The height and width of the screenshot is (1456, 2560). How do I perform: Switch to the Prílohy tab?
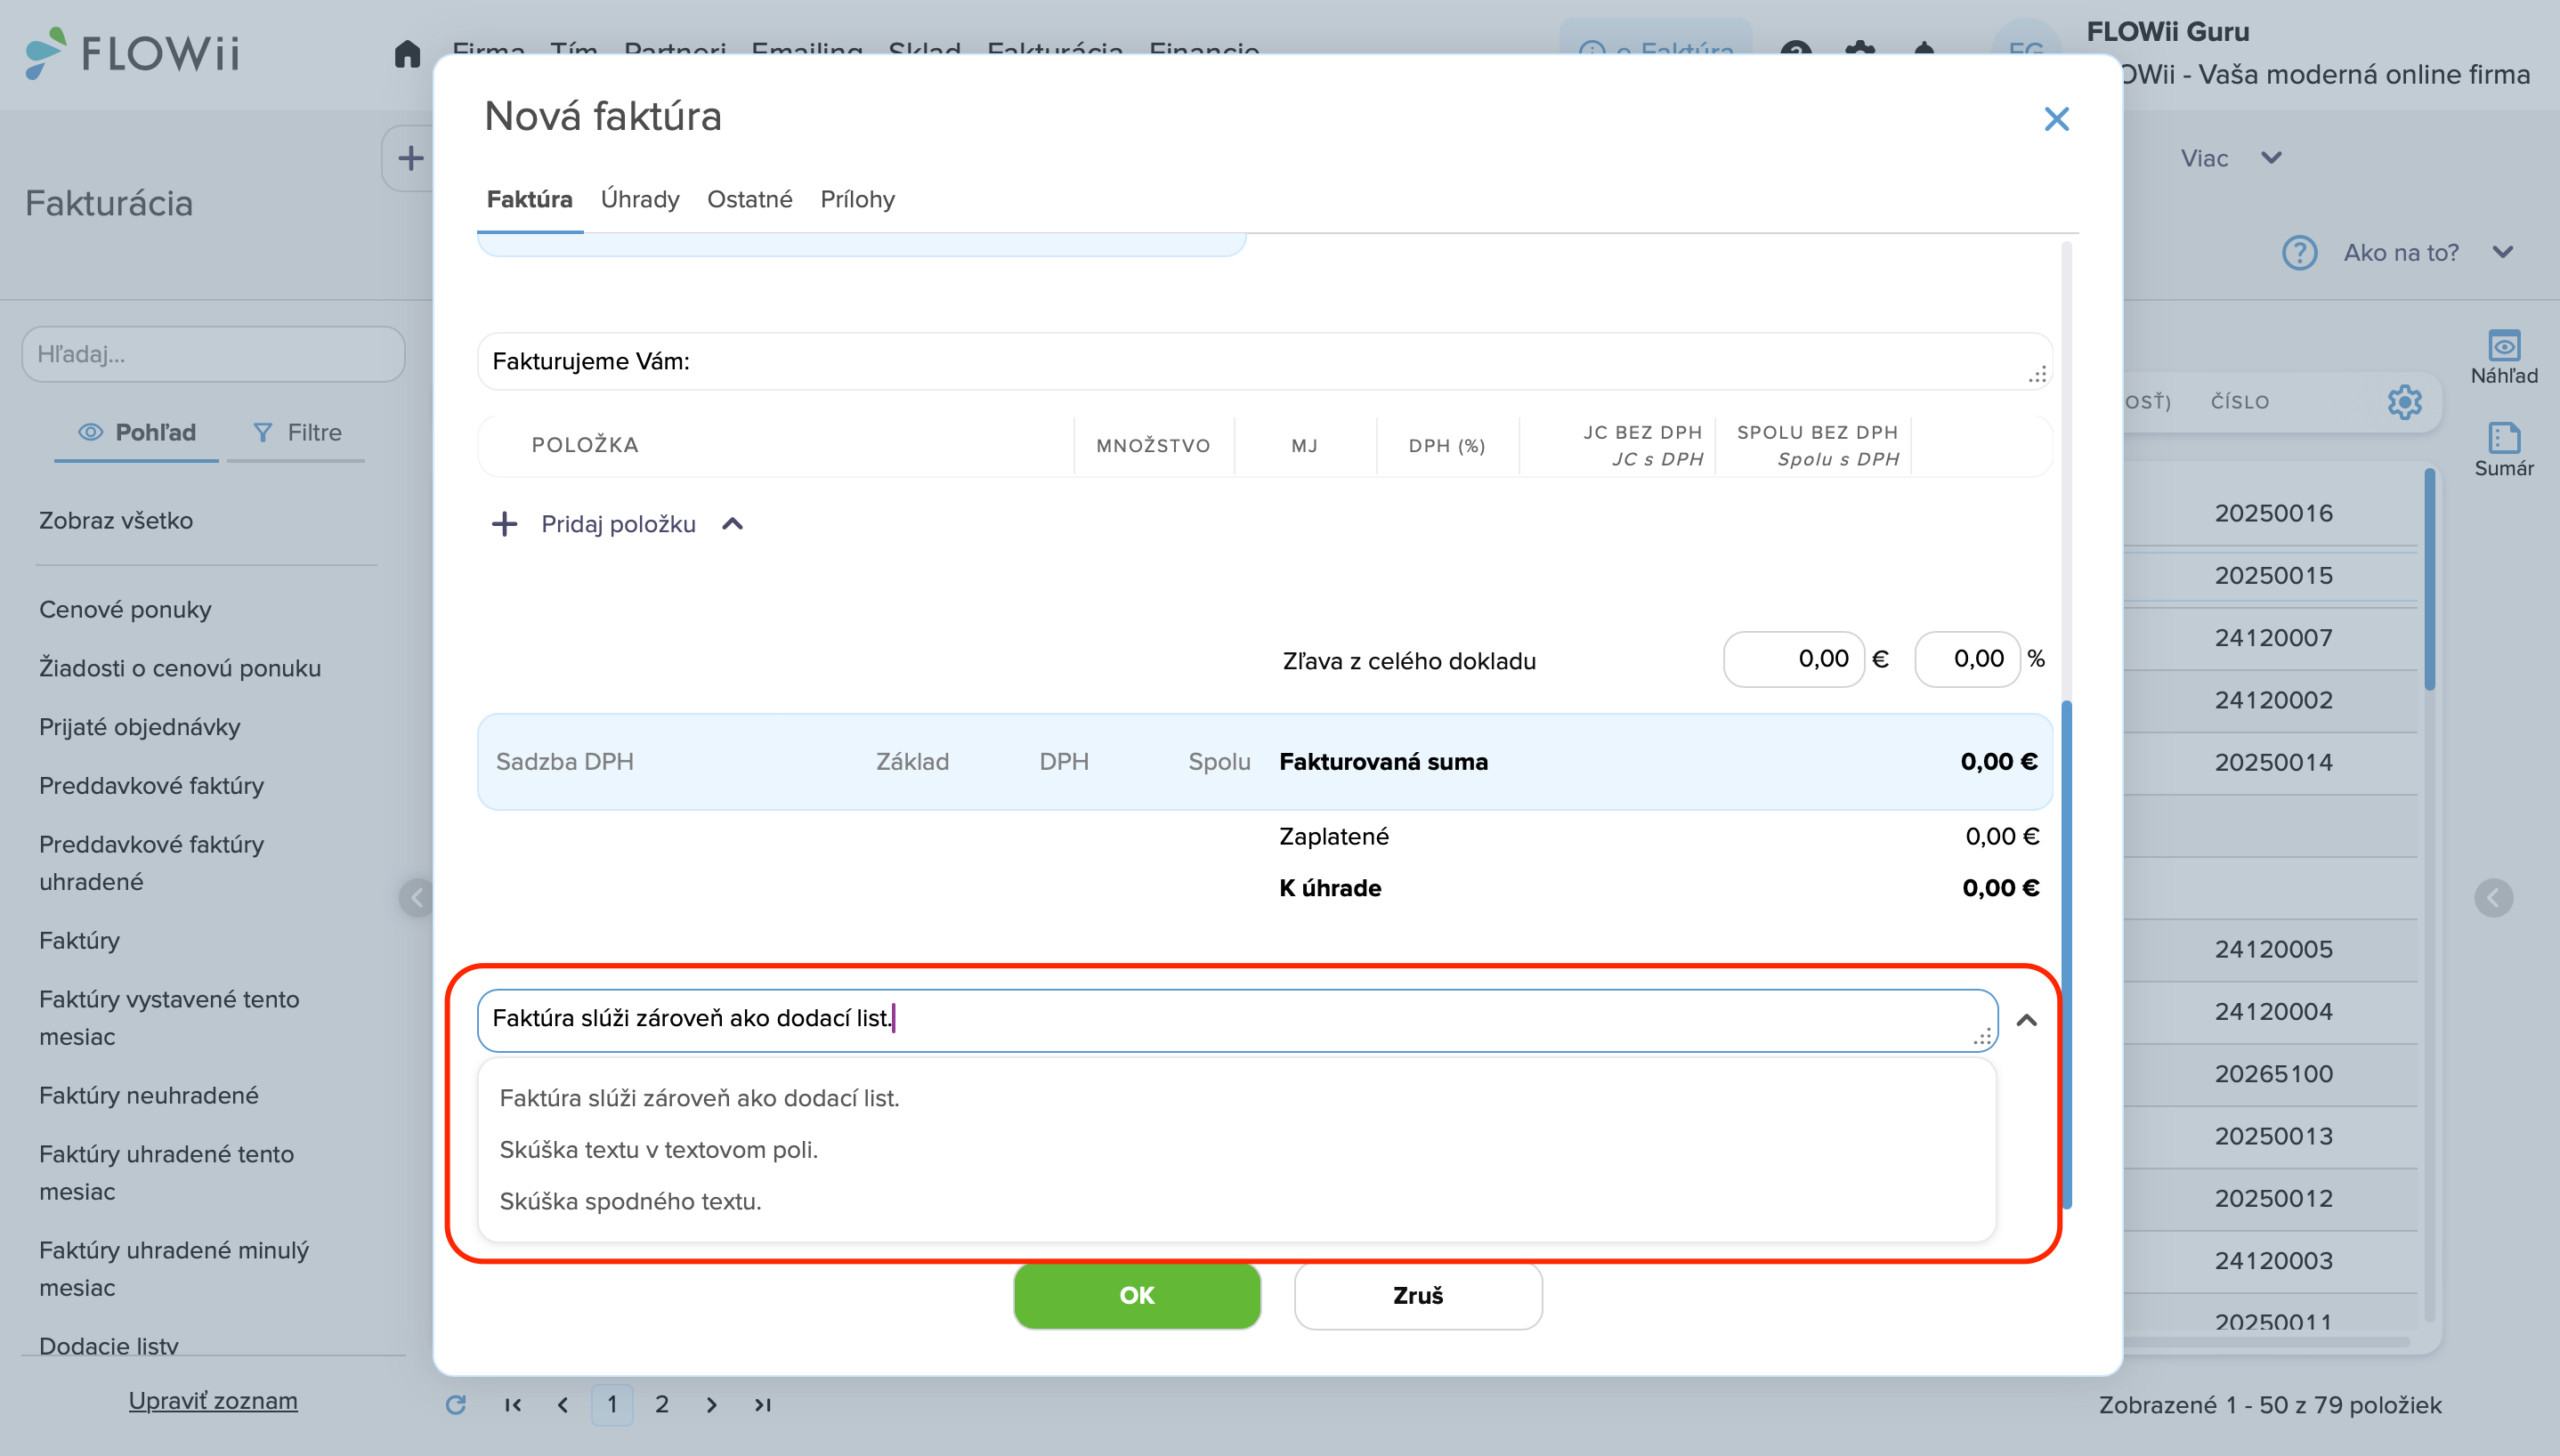pos(857,199)
